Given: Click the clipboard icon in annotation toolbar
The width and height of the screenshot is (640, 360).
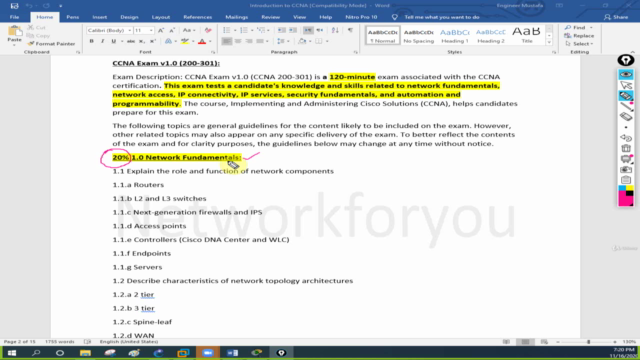Looking at the screenshot, I should click(x=626, y=180).
